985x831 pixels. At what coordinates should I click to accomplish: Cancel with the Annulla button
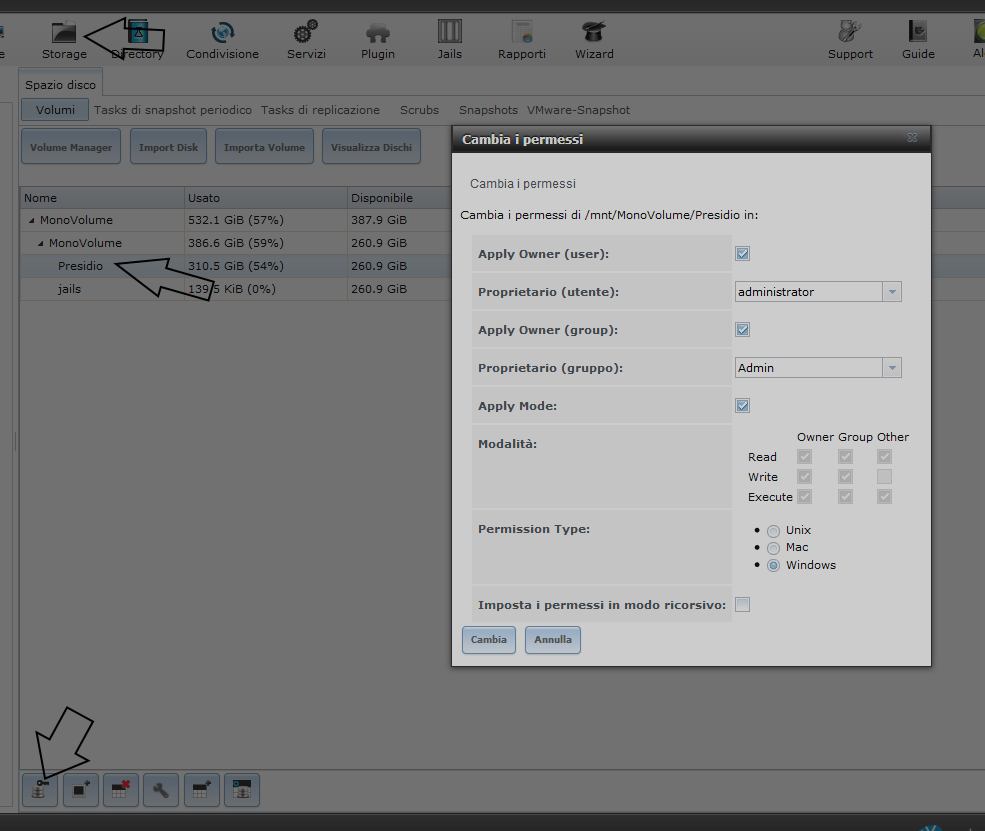point(553,640)
